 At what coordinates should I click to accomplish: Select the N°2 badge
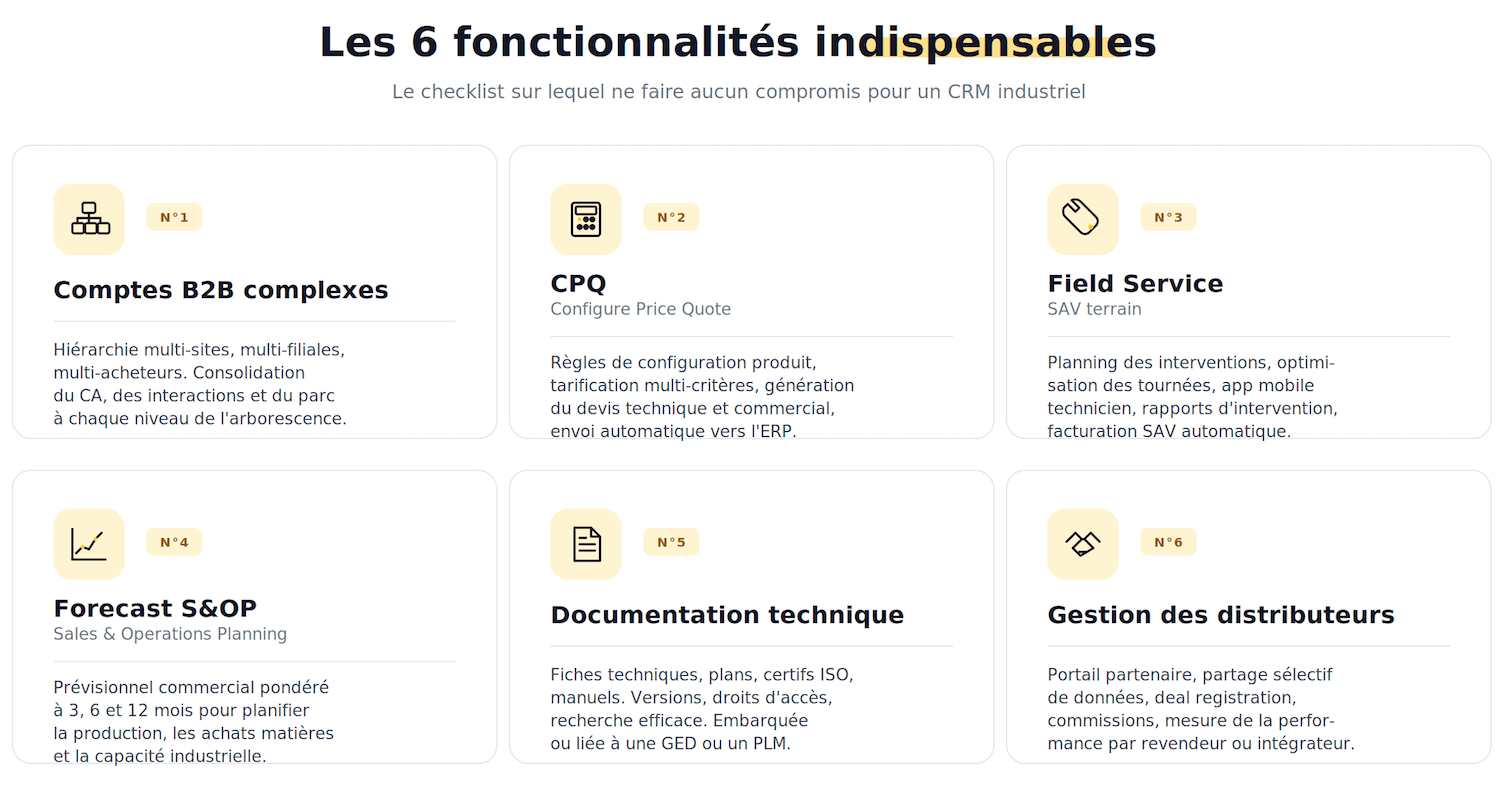click(671, 217)
